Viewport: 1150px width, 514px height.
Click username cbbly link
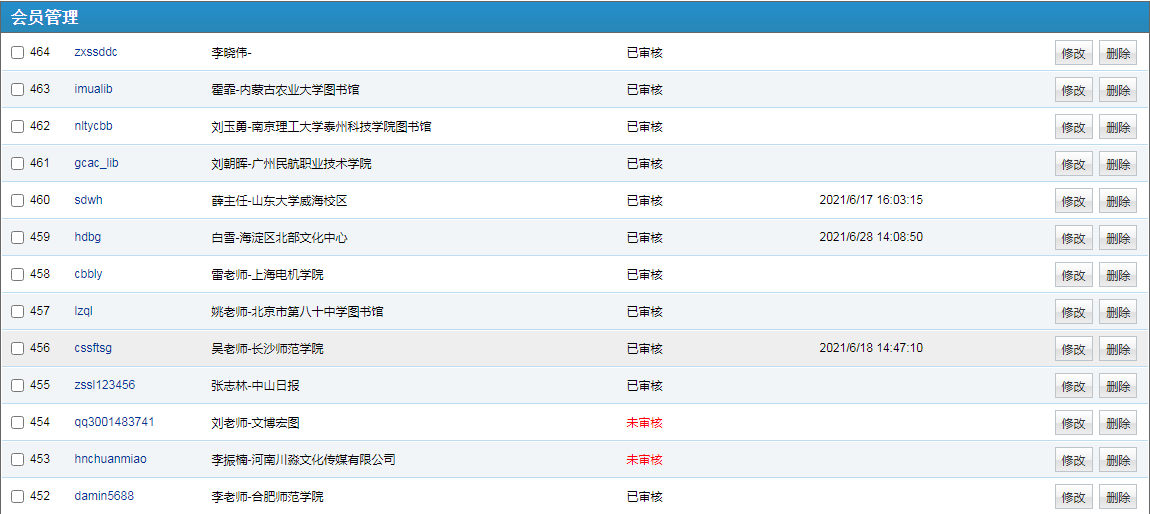tap(88, 274)
